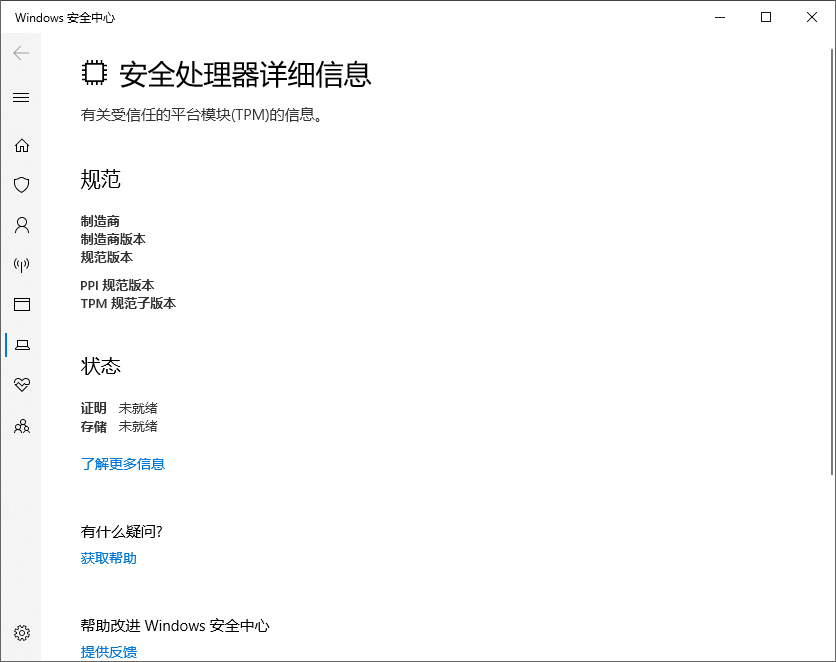Click the 状态 section heading
The image size is (836, 662).
[x=101, y=366]
